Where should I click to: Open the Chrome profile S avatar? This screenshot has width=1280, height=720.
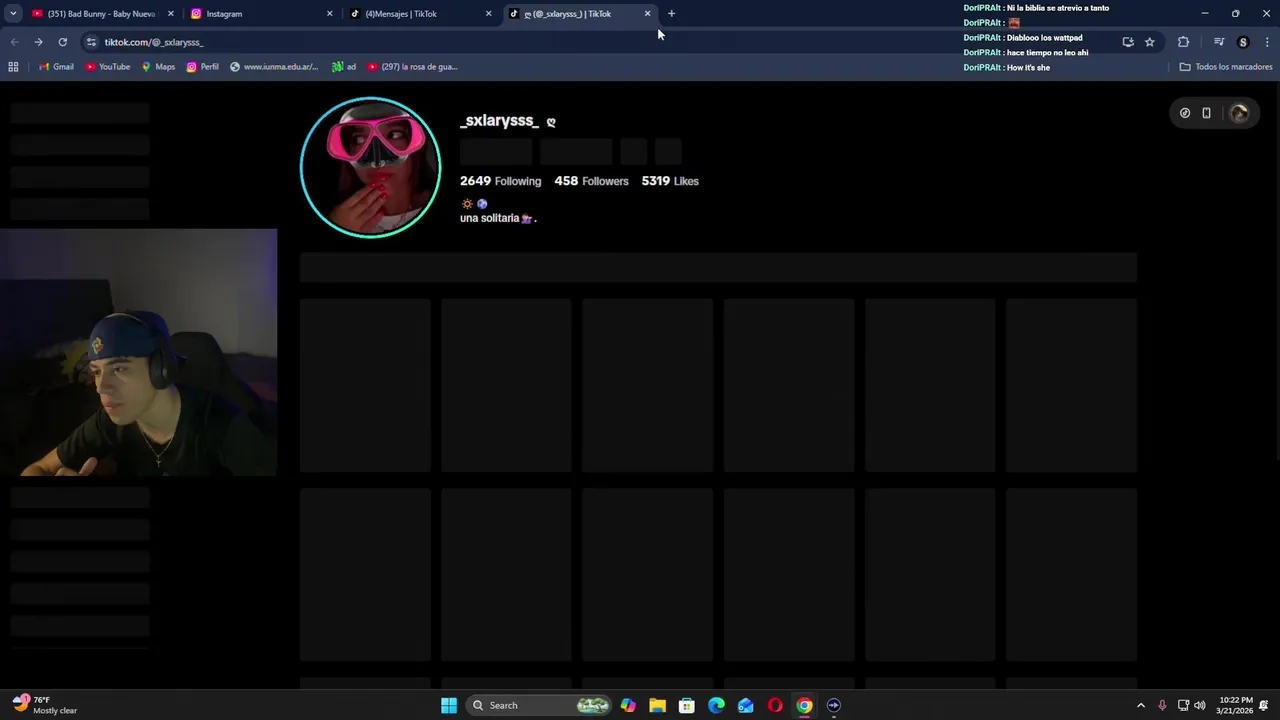pyautogui.click(x=1243, y=42)
